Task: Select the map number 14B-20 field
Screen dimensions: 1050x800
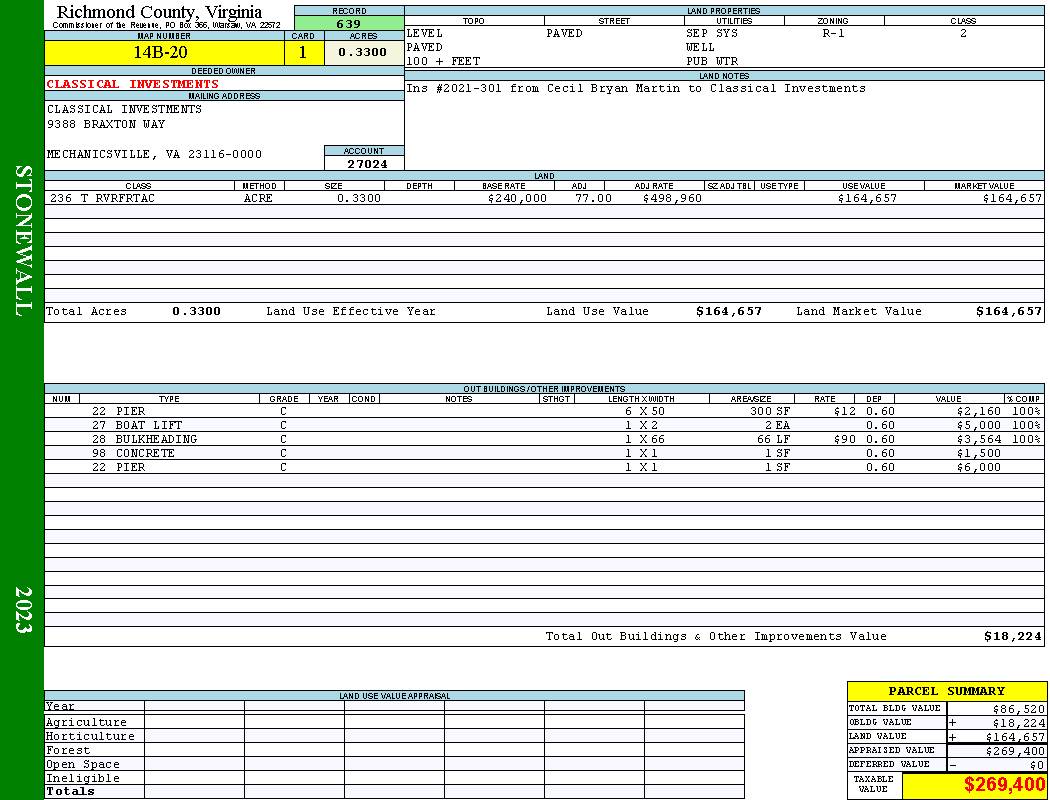Action: coord(164,53)
